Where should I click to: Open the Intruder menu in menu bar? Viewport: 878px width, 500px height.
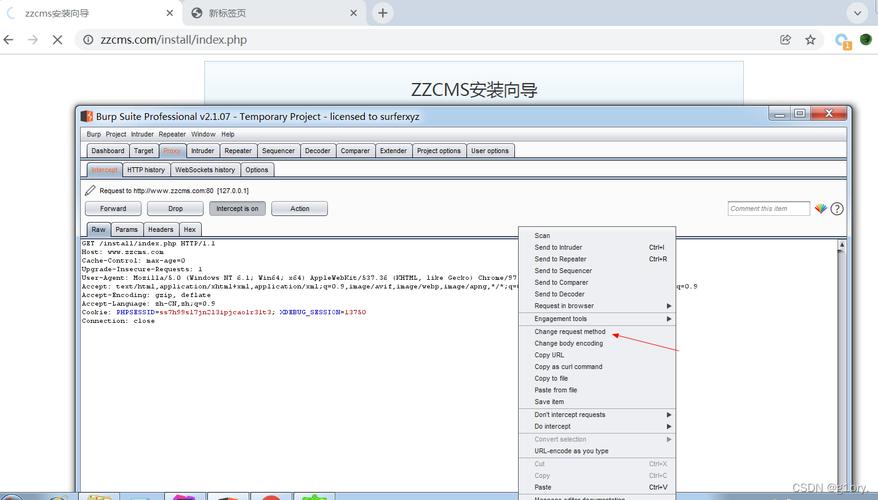[142, 134]
